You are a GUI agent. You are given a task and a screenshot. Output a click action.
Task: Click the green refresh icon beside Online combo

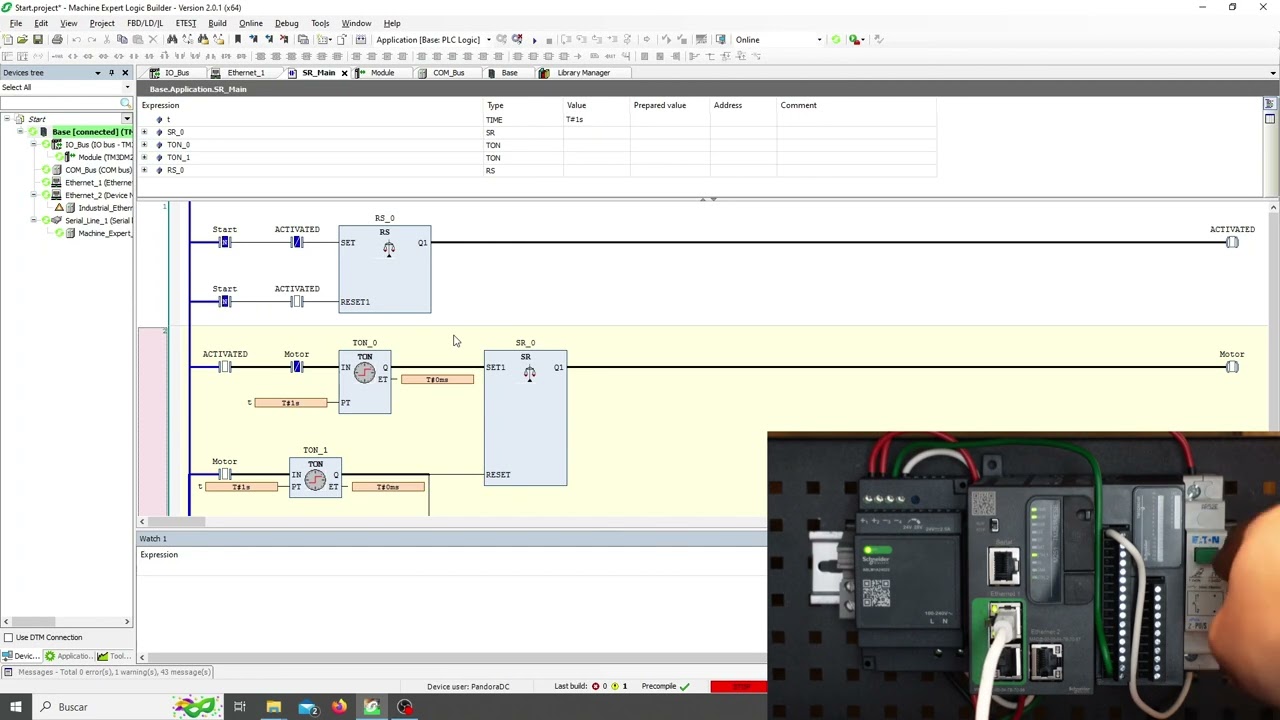(x=836, y=39)
